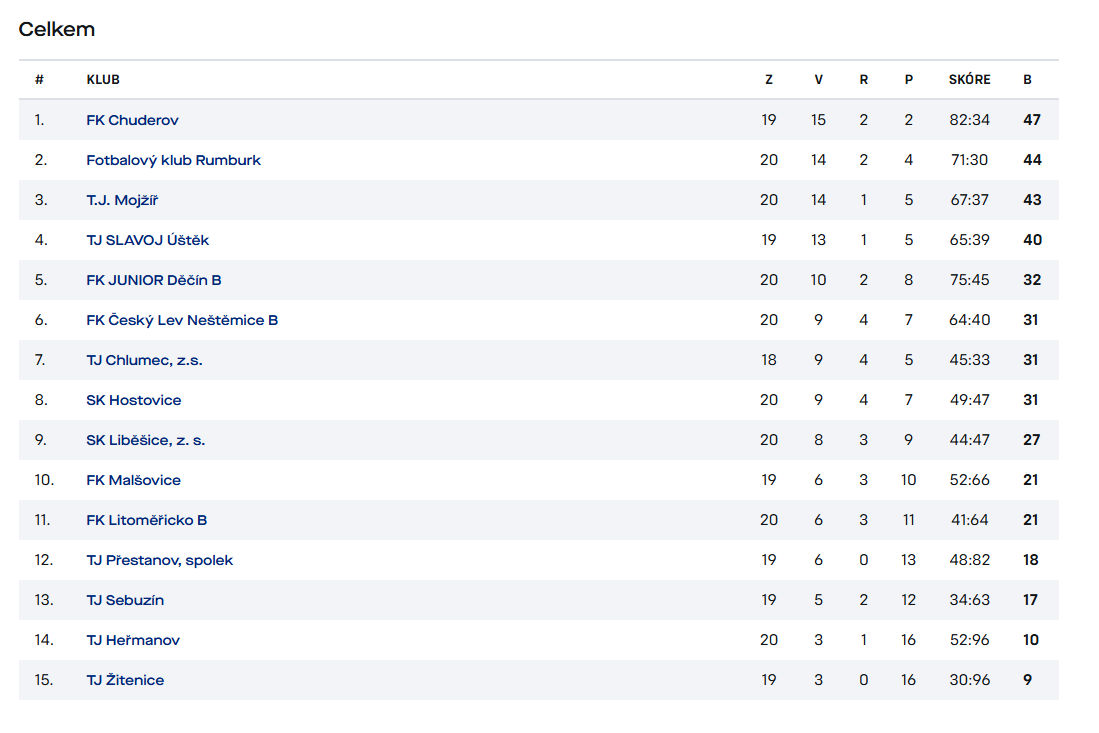Click FK Malšovice club name
Image resolution: width=1099 pixels, height=733 pixels.
click(133, 480)
